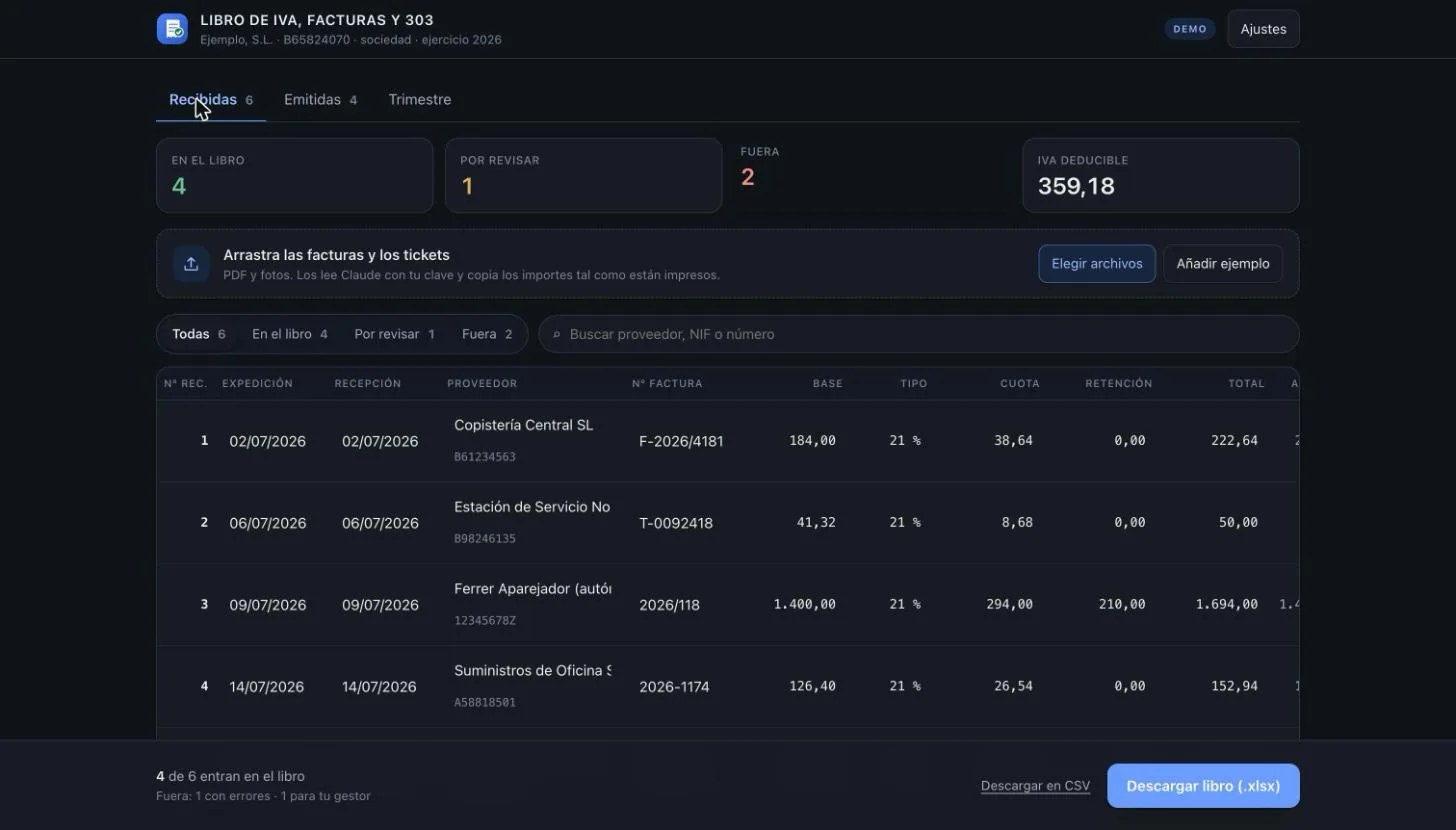This screenshot has height=830, width=1456.
Task: Select Suministros de Oficina supplier name
Action: (x=532, y=671)
